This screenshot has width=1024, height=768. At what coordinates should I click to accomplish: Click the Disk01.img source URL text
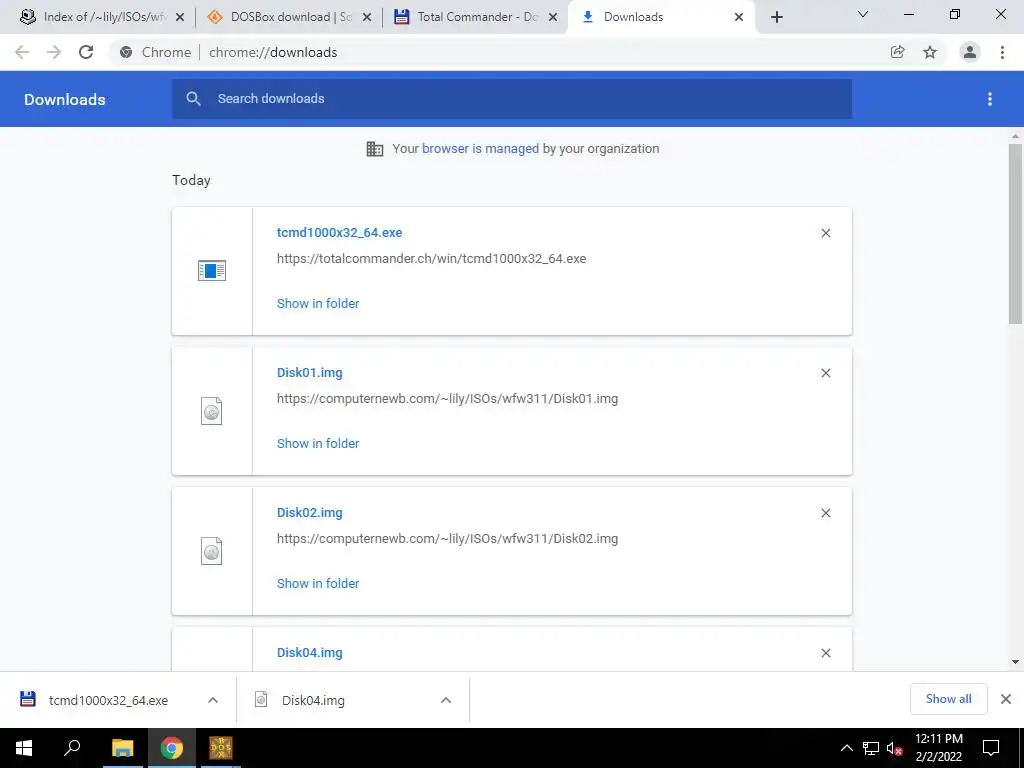click(x=447, y=398)
